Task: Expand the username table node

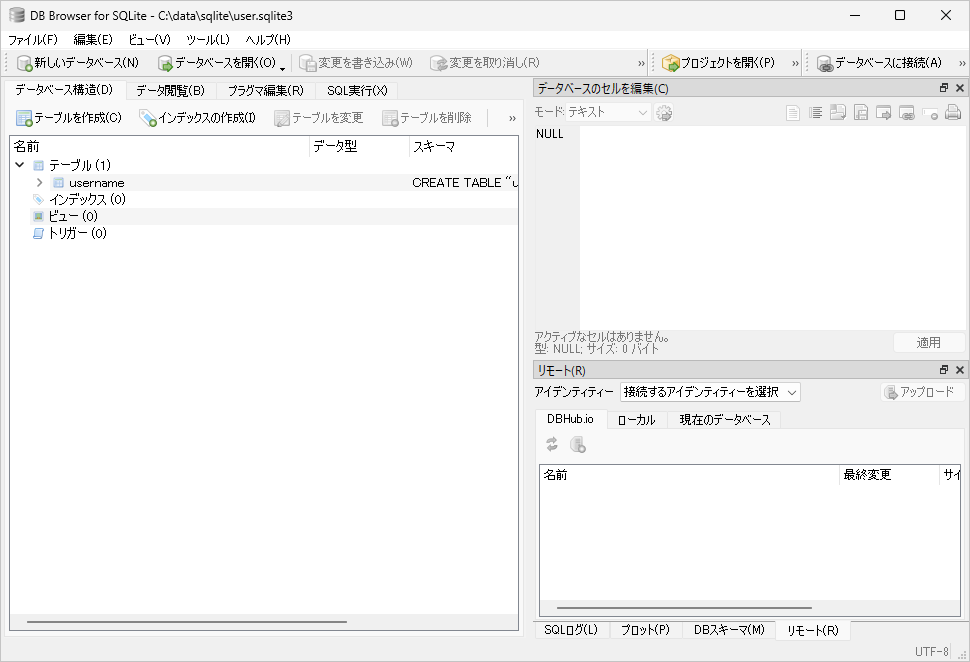Action: [x=39, y=183]
